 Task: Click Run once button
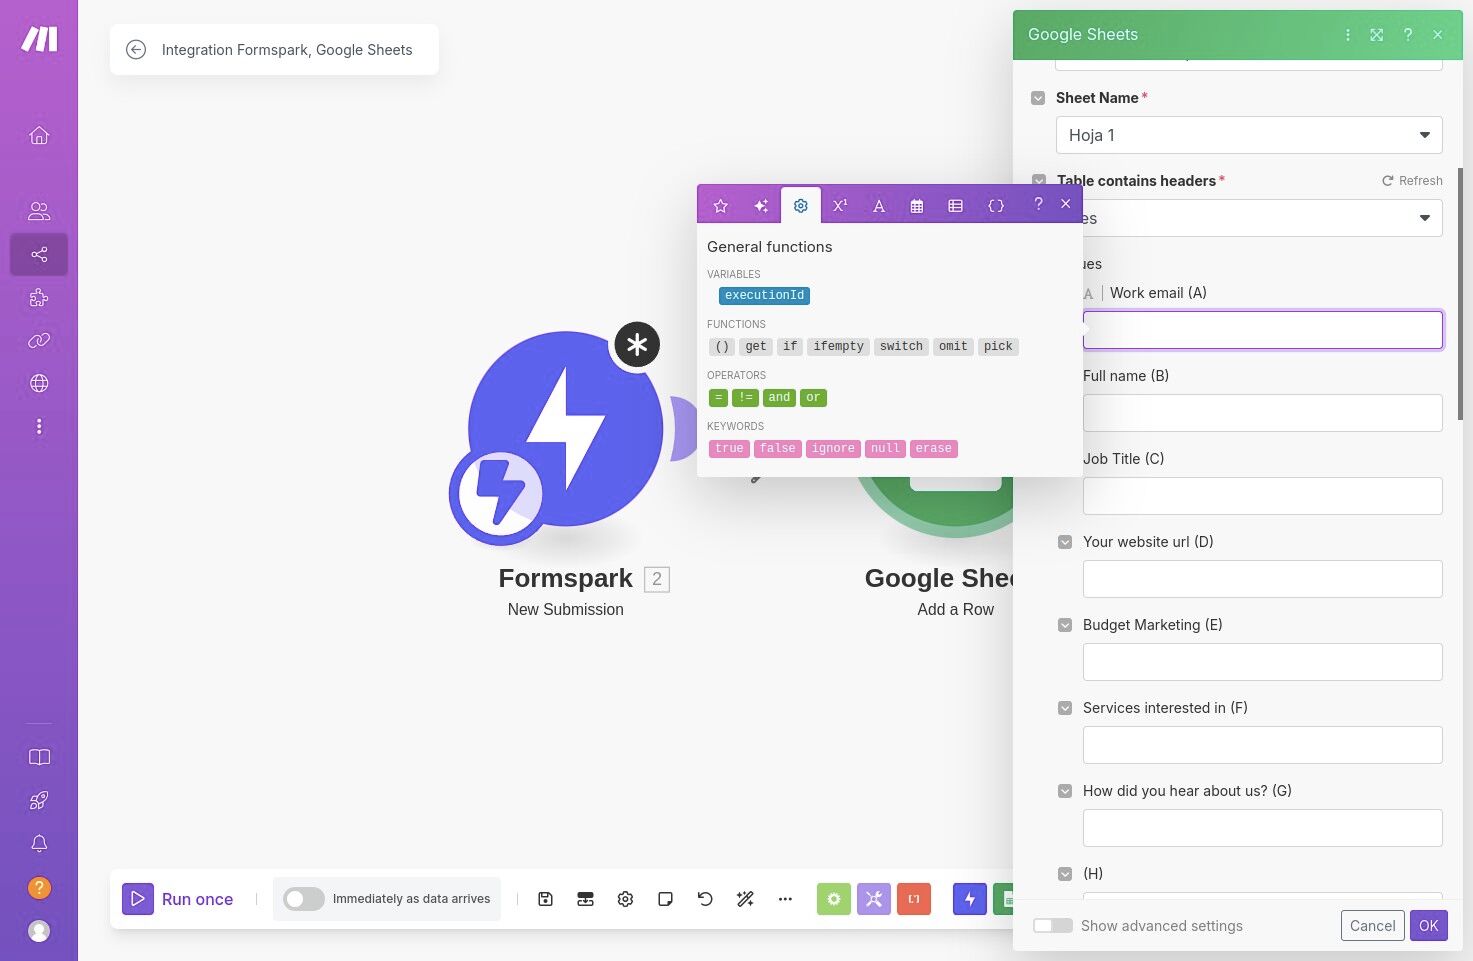[178, 899]
